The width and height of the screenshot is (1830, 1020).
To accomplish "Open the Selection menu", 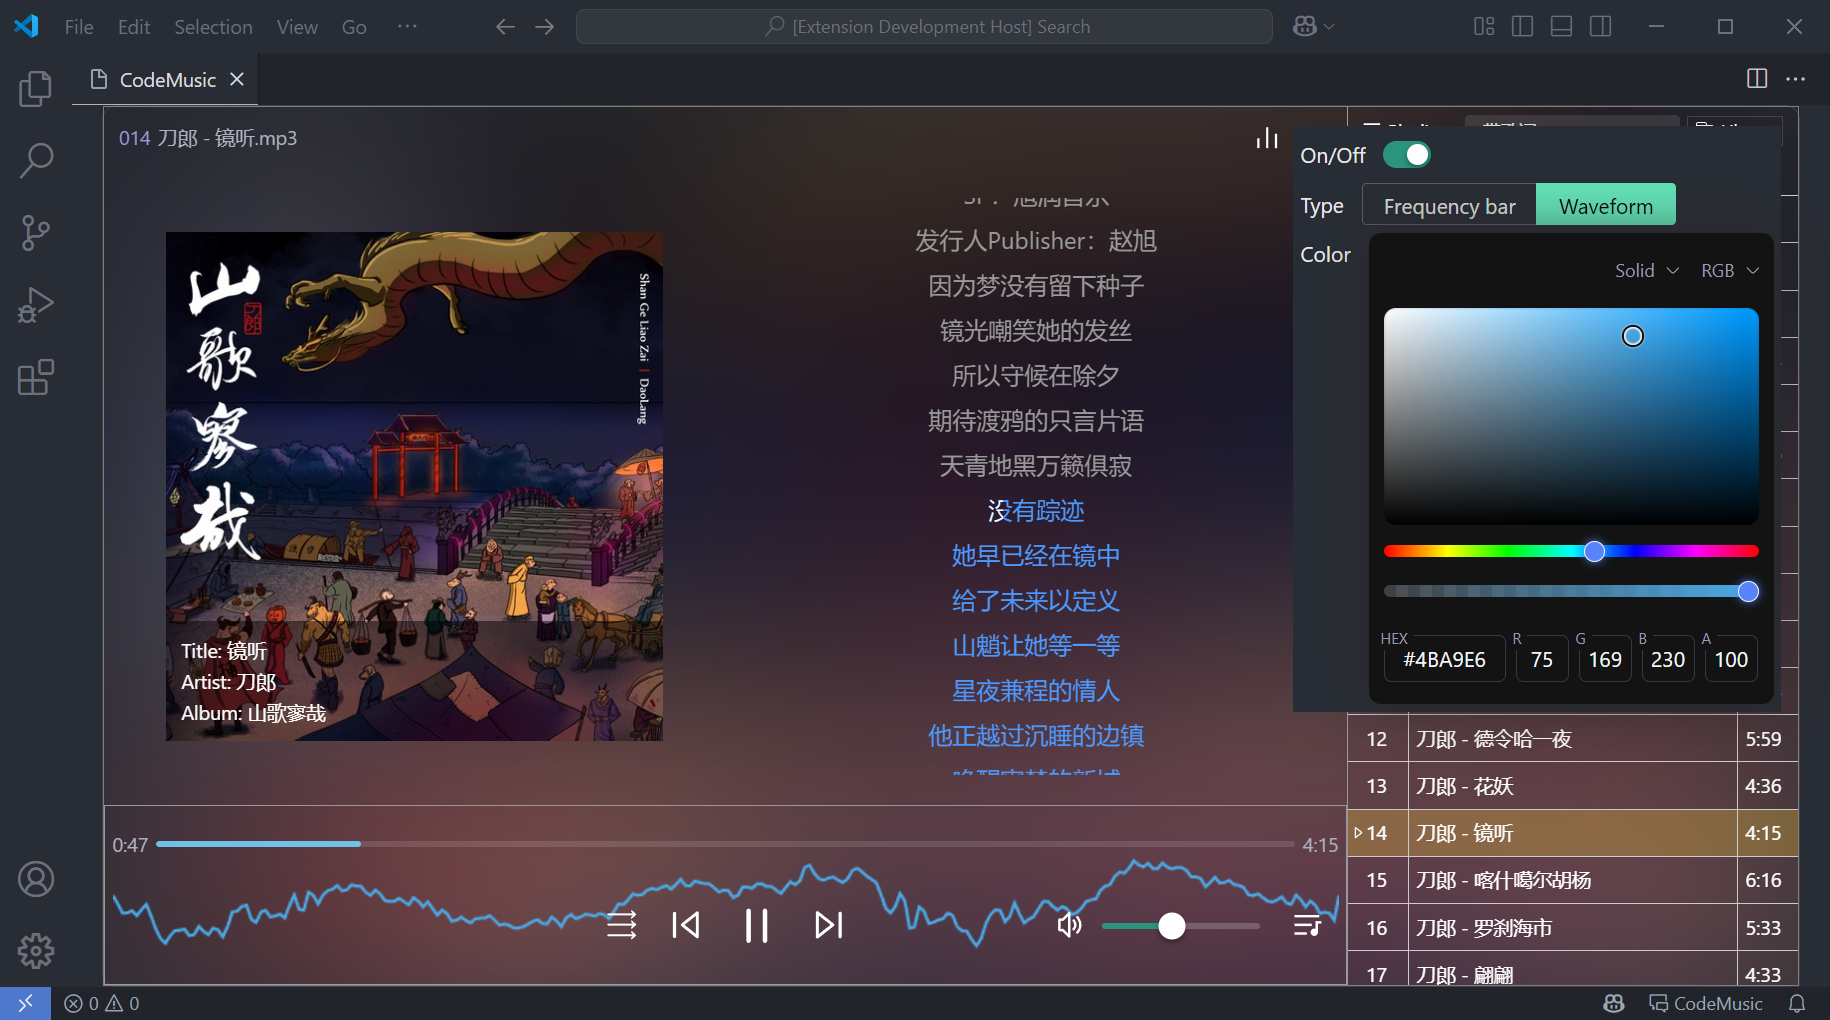I will 213,27.
